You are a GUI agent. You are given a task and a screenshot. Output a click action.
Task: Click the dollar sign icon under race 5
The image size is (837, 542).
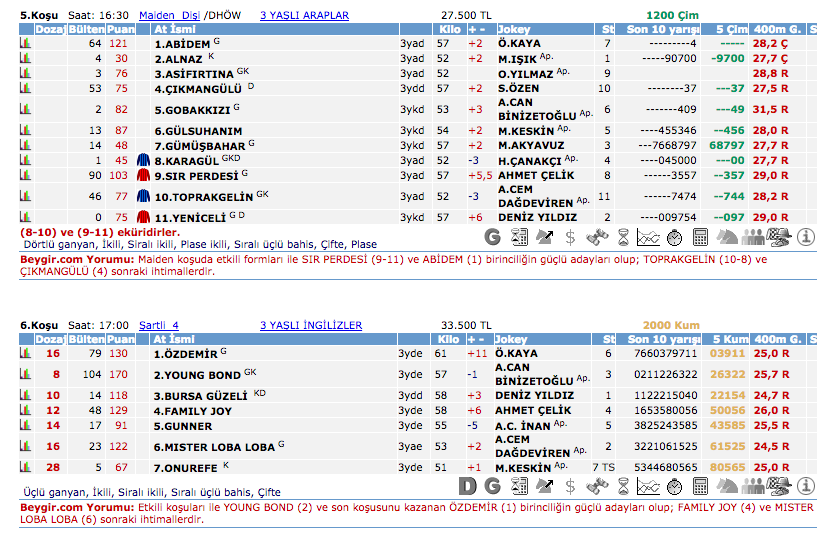tap(570, 237)
